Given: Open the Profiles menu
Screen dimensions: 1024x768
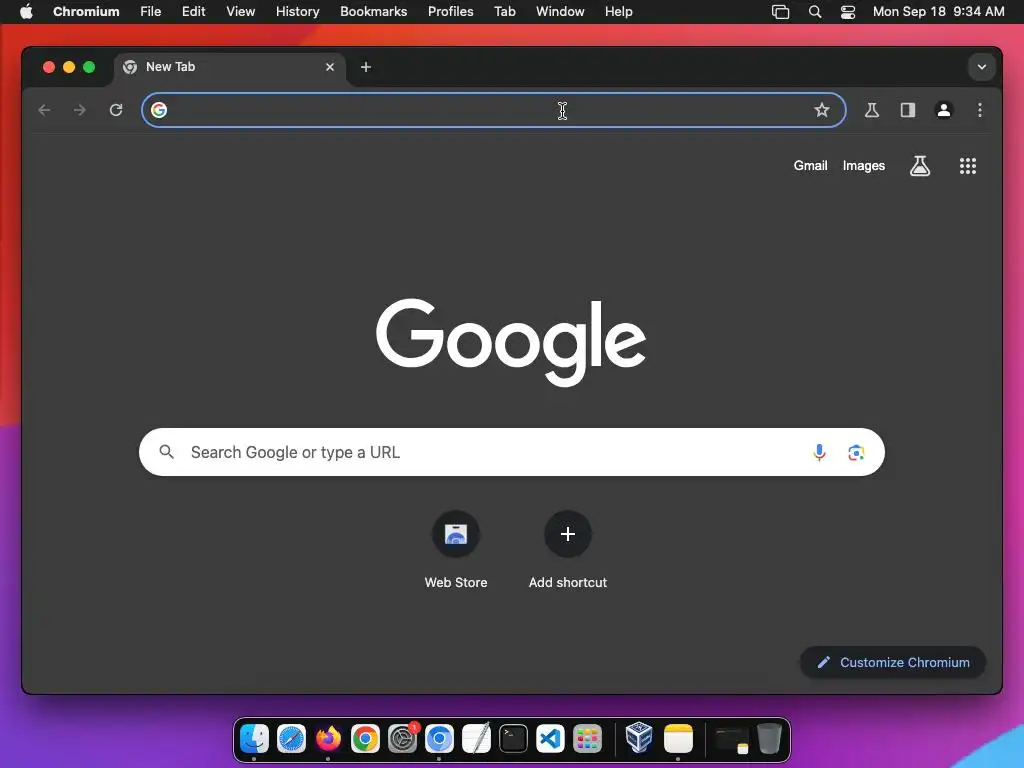Looking at the screenshot, I should coord(451,11).
